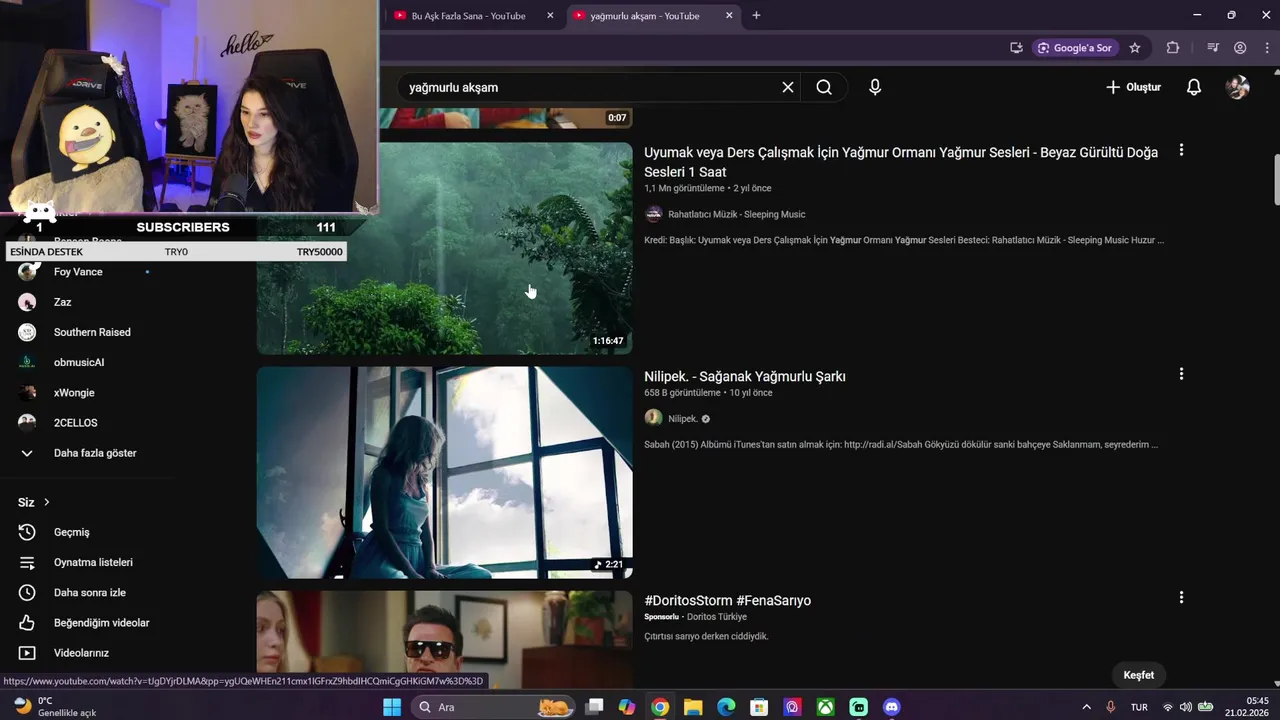Viewport: 1280px width, 720px height.
Task: Click the install app icon in address bar
Action: pos(1016,48)
